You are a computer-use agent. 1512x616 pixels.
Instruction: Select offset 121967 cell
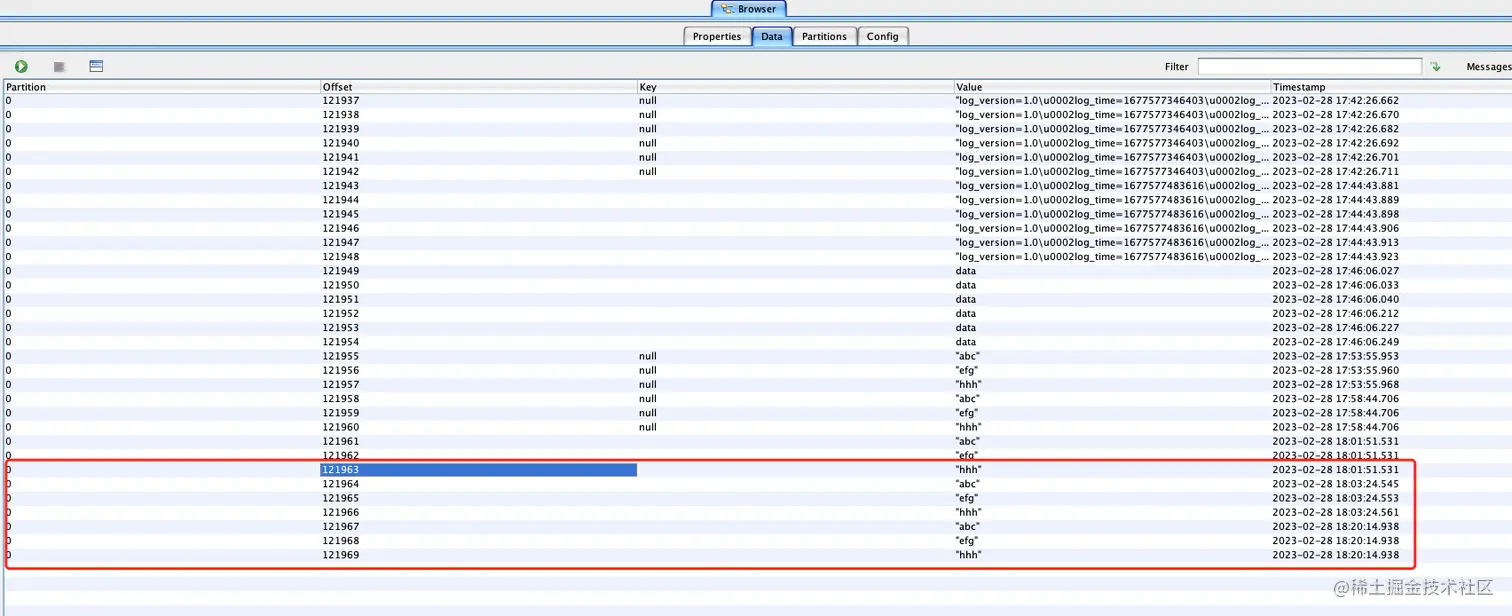(x=478, y=526)
